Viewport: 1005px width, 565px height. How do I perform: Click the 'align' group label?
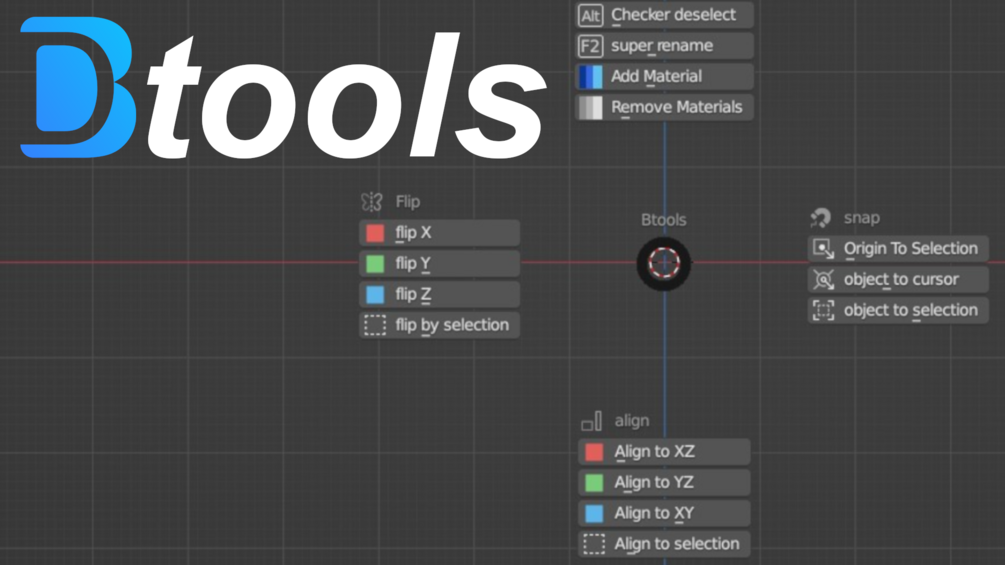(x=632, y=421)
